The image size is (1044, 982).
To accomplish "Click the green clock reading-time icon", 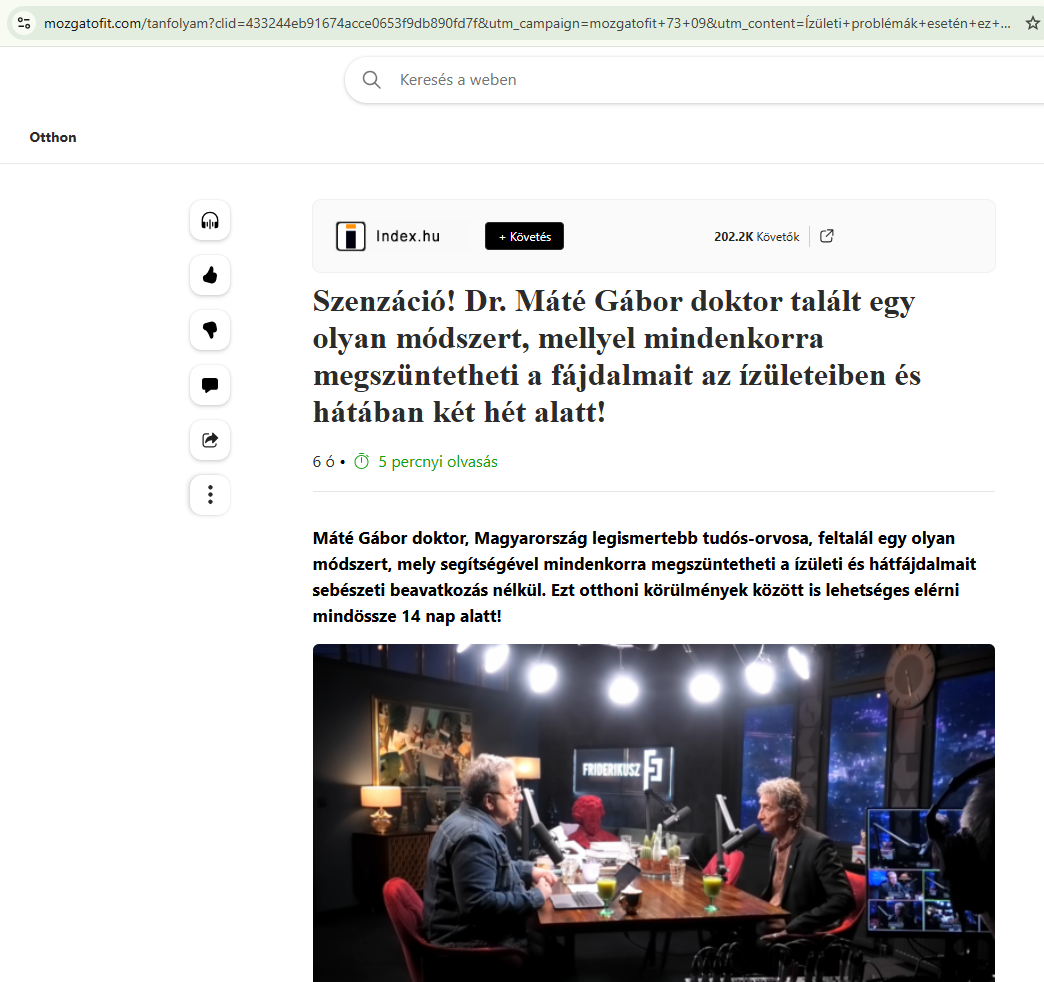I will (362, 461).
